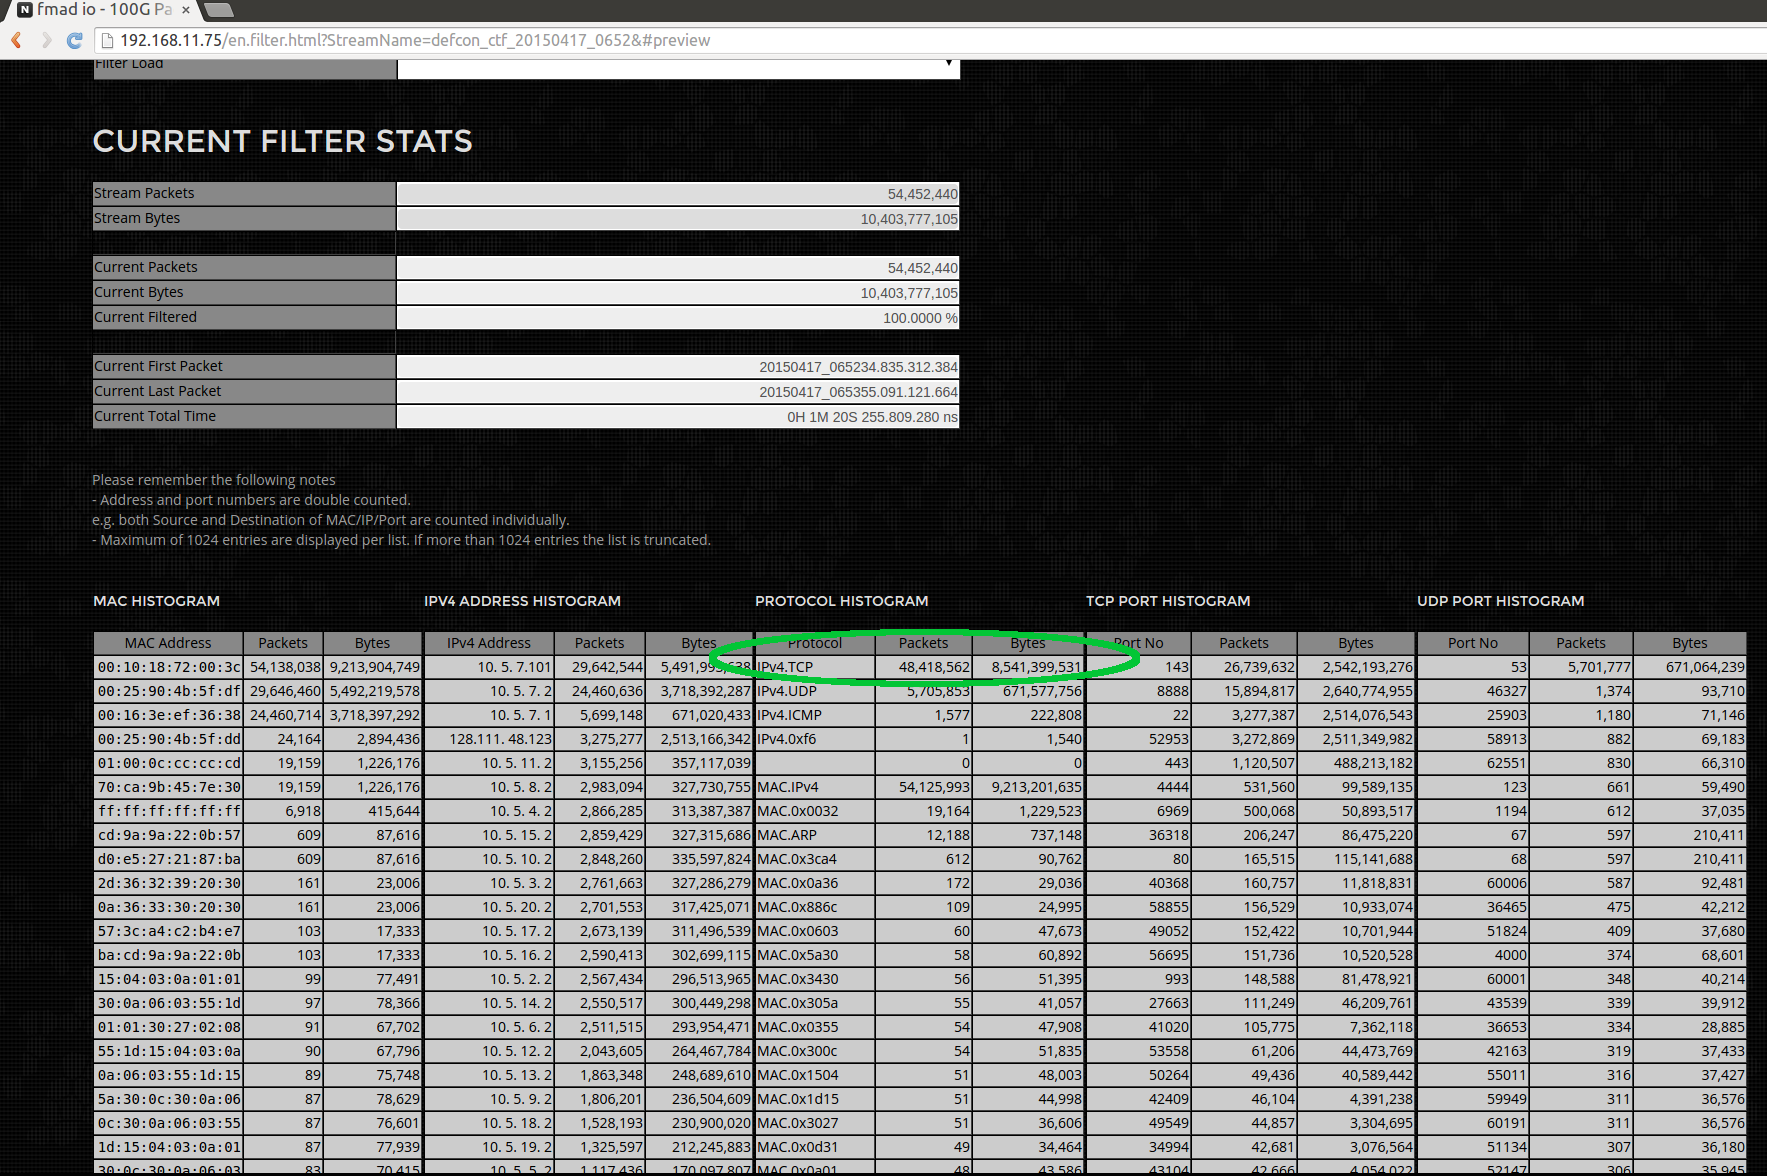
Task: Click MAC address 00:10:18:72:00:3c entry
Action: (x=167, y=666)
